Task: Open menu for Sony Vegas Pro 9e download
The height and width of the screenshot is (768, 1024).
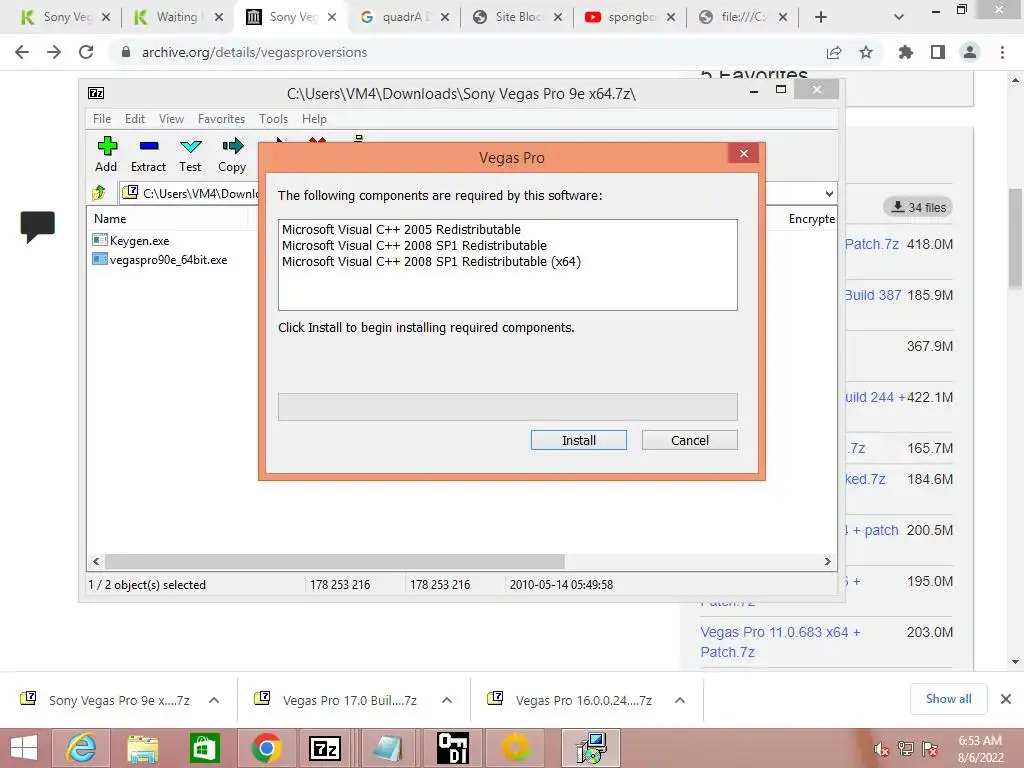Action: [214, 700]
